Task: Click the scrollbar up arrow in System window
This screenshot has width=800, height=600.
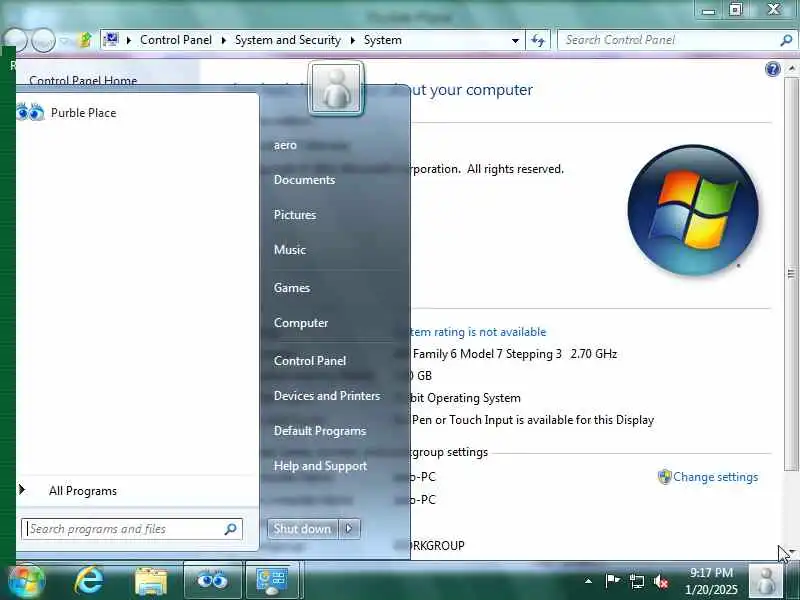Action: [x=791, y=68]
